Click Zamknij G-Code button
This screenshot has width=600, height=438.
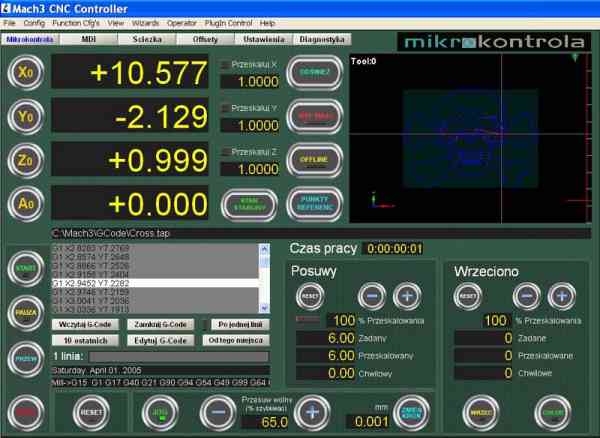click(160, 325)
